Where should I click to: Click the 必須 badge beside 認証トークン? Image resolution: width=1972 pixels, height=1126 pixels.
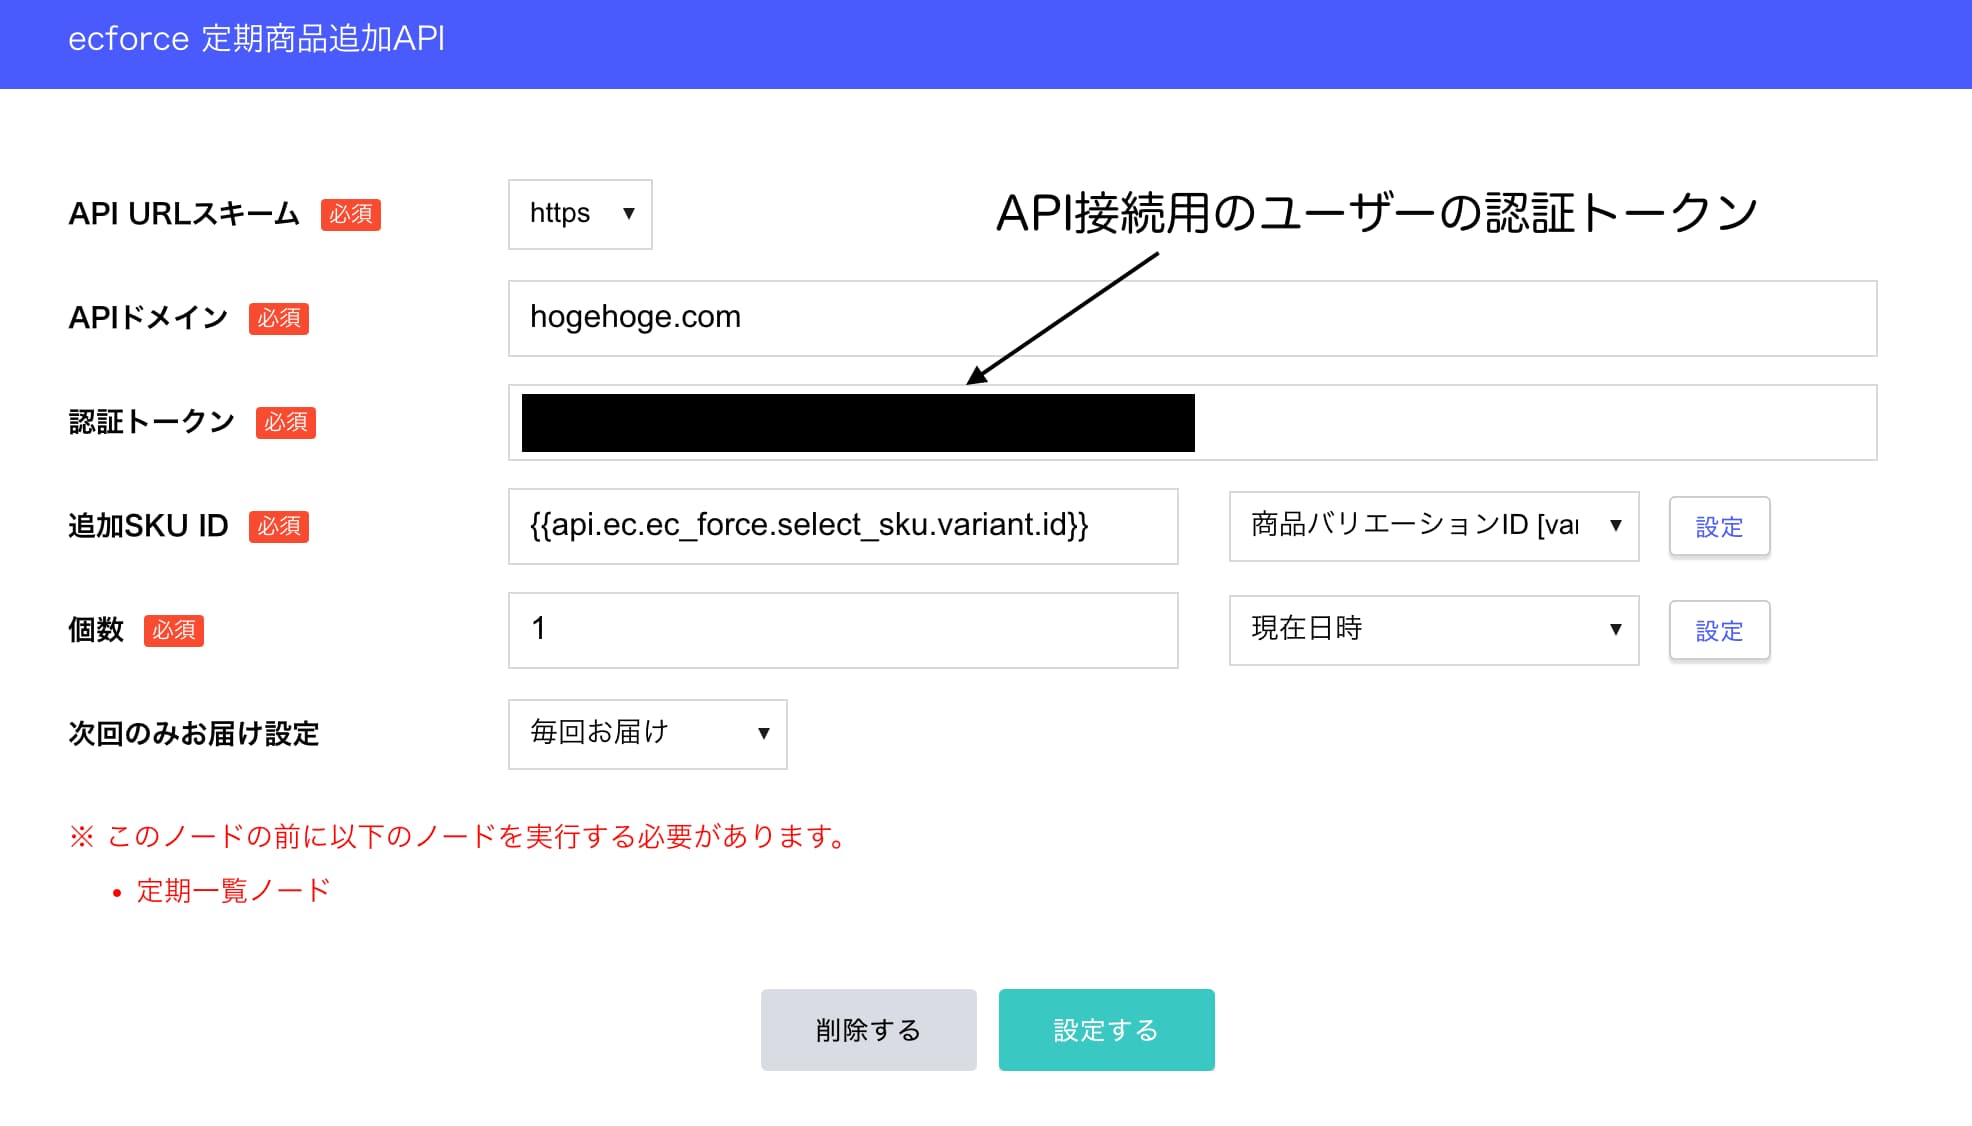(286, 423)
